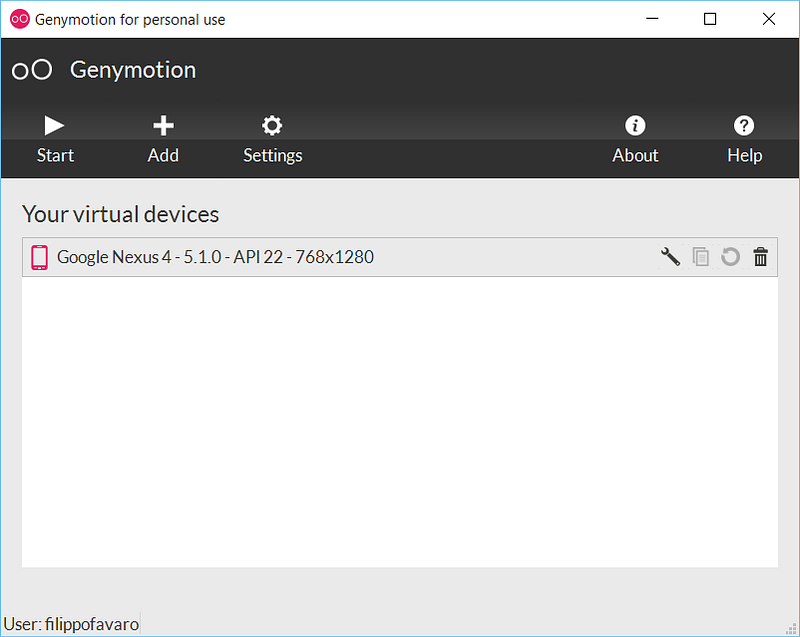Click the Genymotion title bar app icon
The height and width of the screenshot is (637, 800).
(x=20, y=19)
